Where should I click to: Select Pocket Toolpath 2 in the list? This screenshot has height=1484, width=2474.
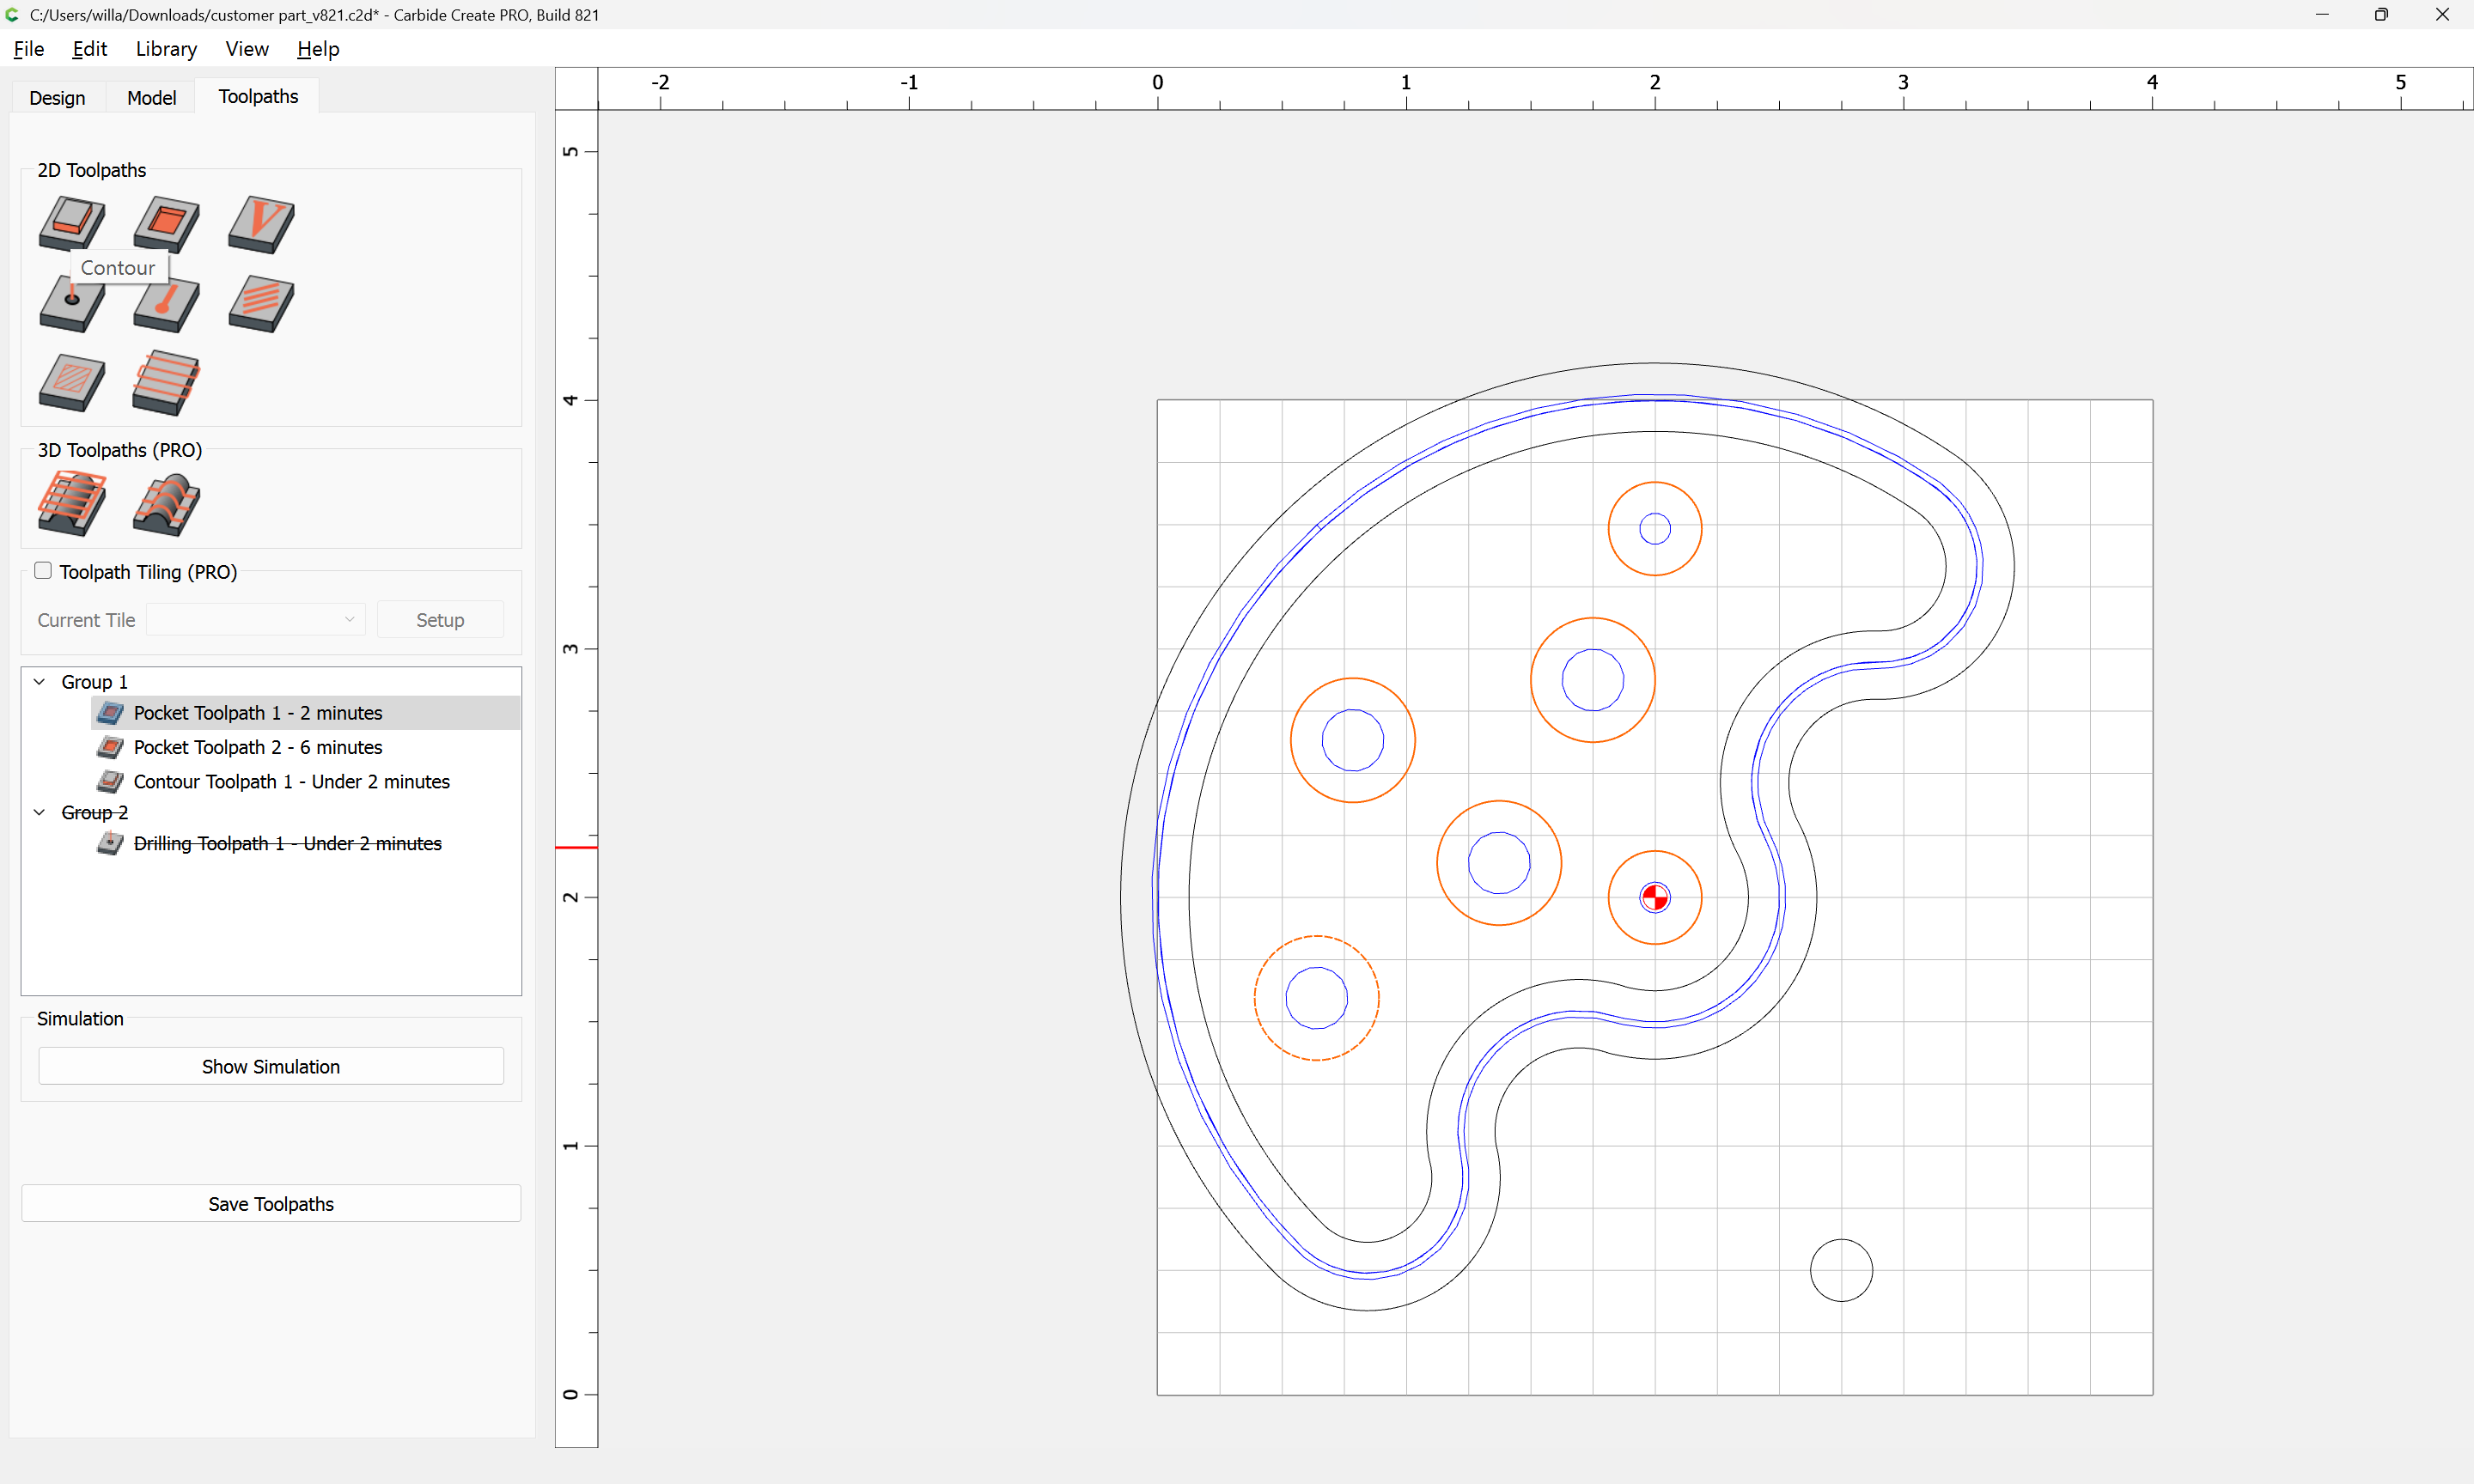point(257,747)
